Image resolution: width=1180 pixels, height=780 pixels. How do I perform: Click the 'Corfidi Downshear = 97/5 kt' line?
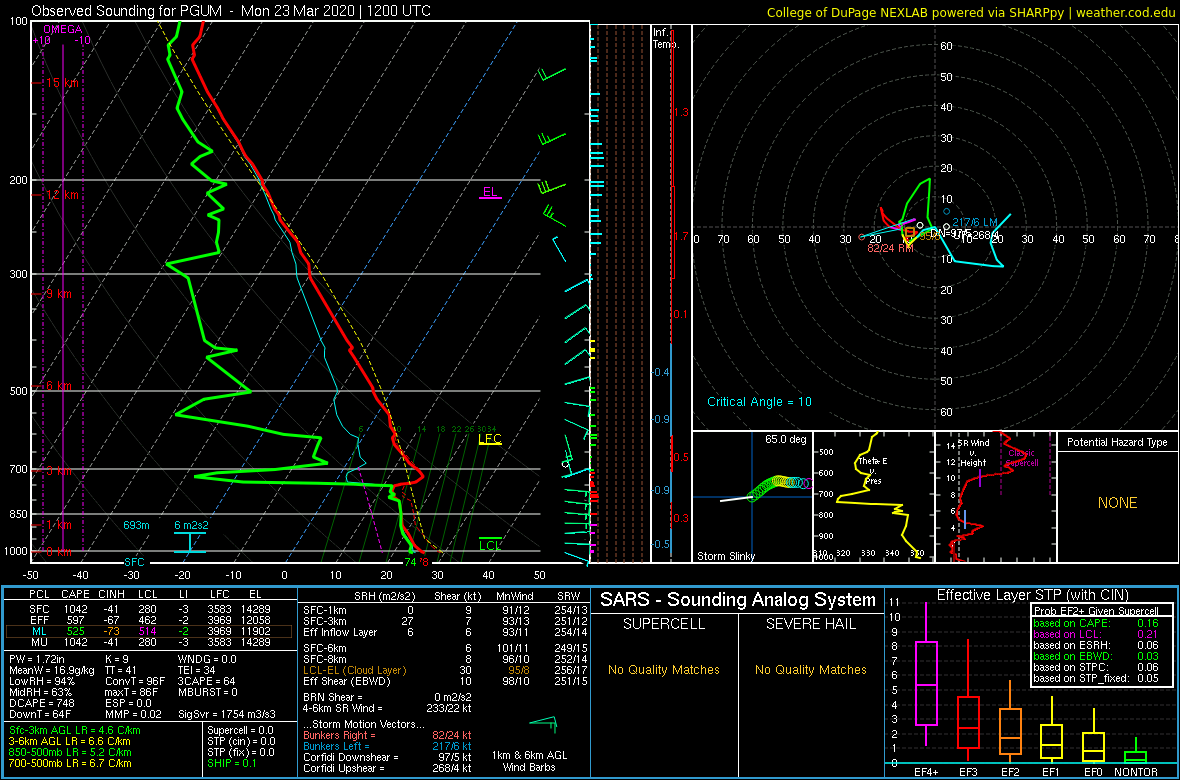(387, 757)
